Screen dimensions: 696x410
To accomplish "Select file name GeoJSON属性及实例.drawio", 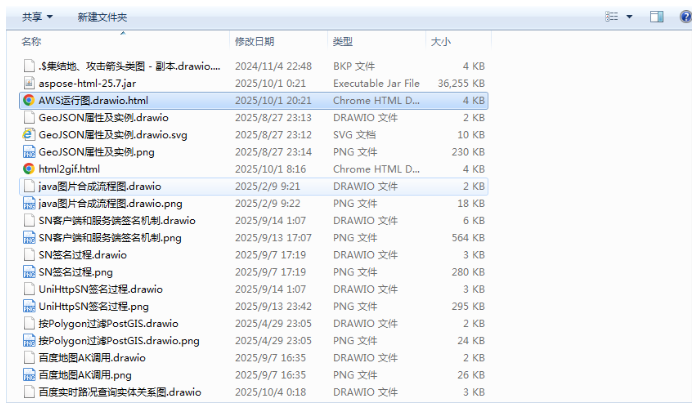I will 103,118.
